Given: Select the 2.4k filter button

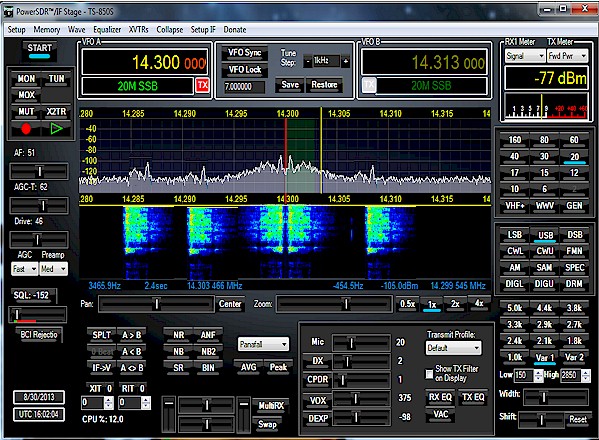Looking at the screenshot, I should click(x=514, y=341).
